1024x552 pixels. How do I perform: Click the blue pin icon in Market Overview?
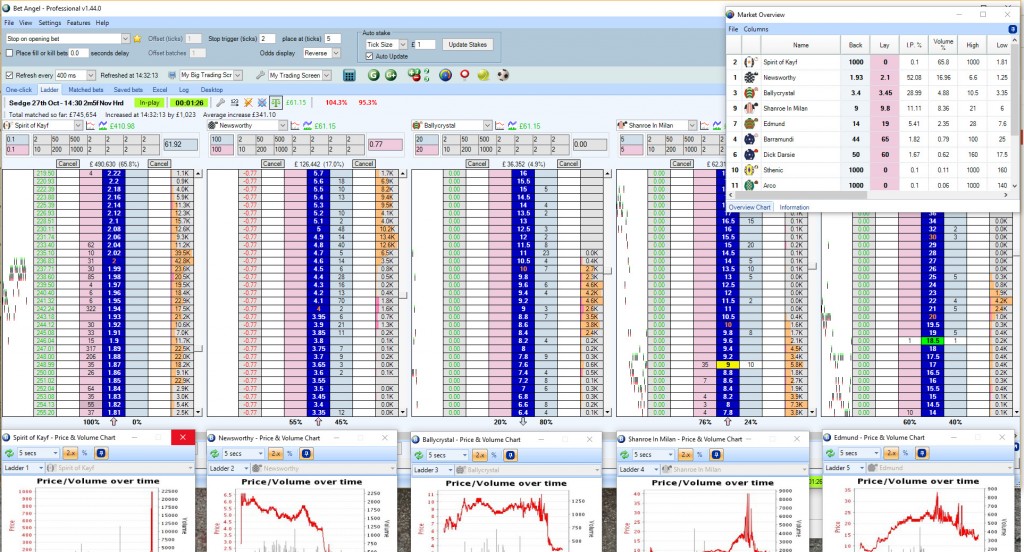point(1013,29)
